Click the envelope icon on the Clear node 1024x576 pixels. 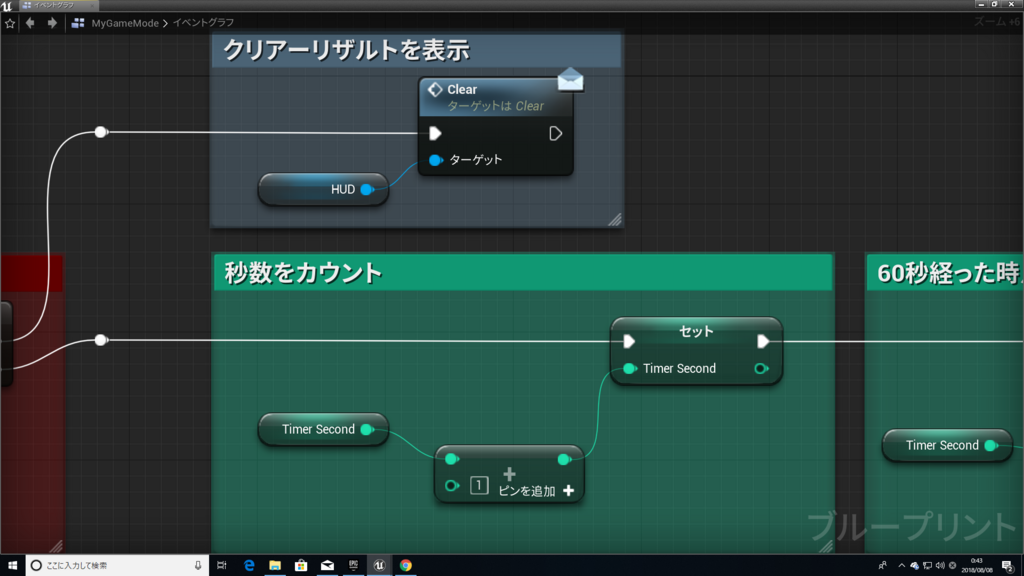(x=570, y=78)
